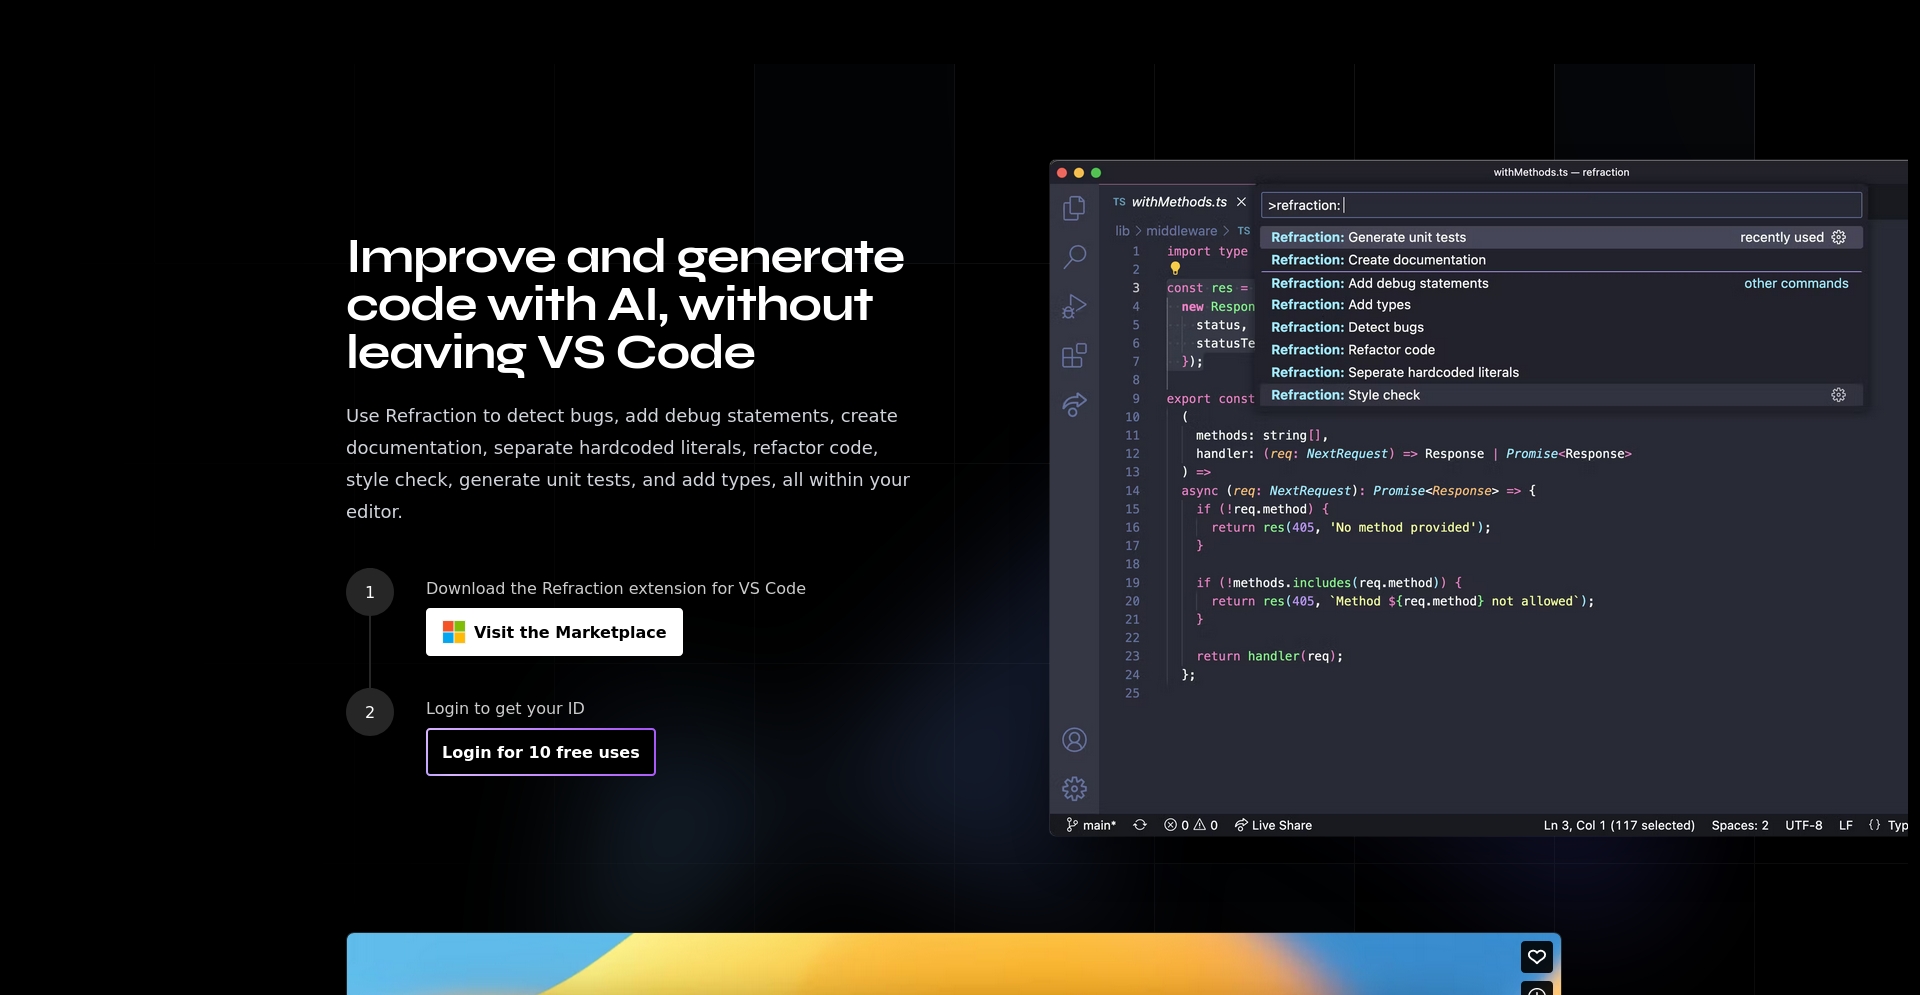Click Ln 3, Col 1 status entry
Viewport: 1920px width, 995px height.
[x=1619, y=825]
